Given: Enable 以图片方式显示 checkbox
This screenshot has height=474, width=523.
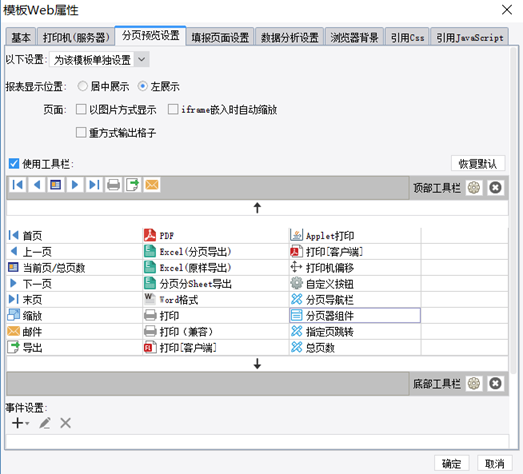Looking at the screenshot, I should [81, 109].
